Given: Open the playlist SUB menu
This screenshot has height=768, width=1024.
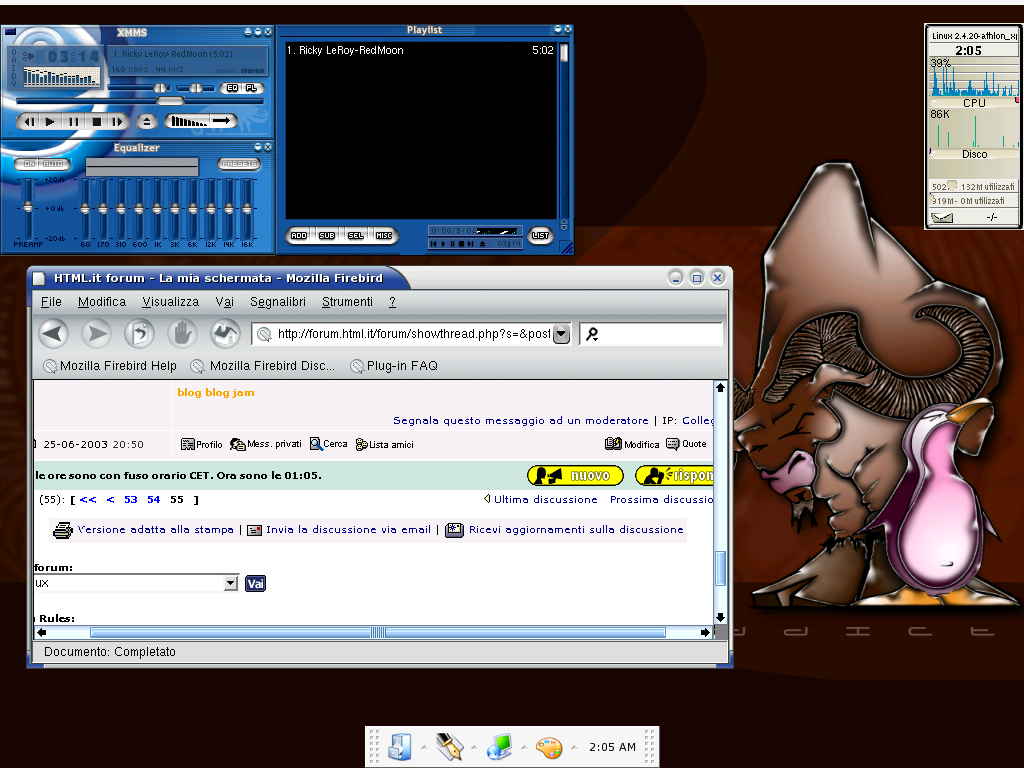Looking at the screenshot, I should [x=327, y=235].
